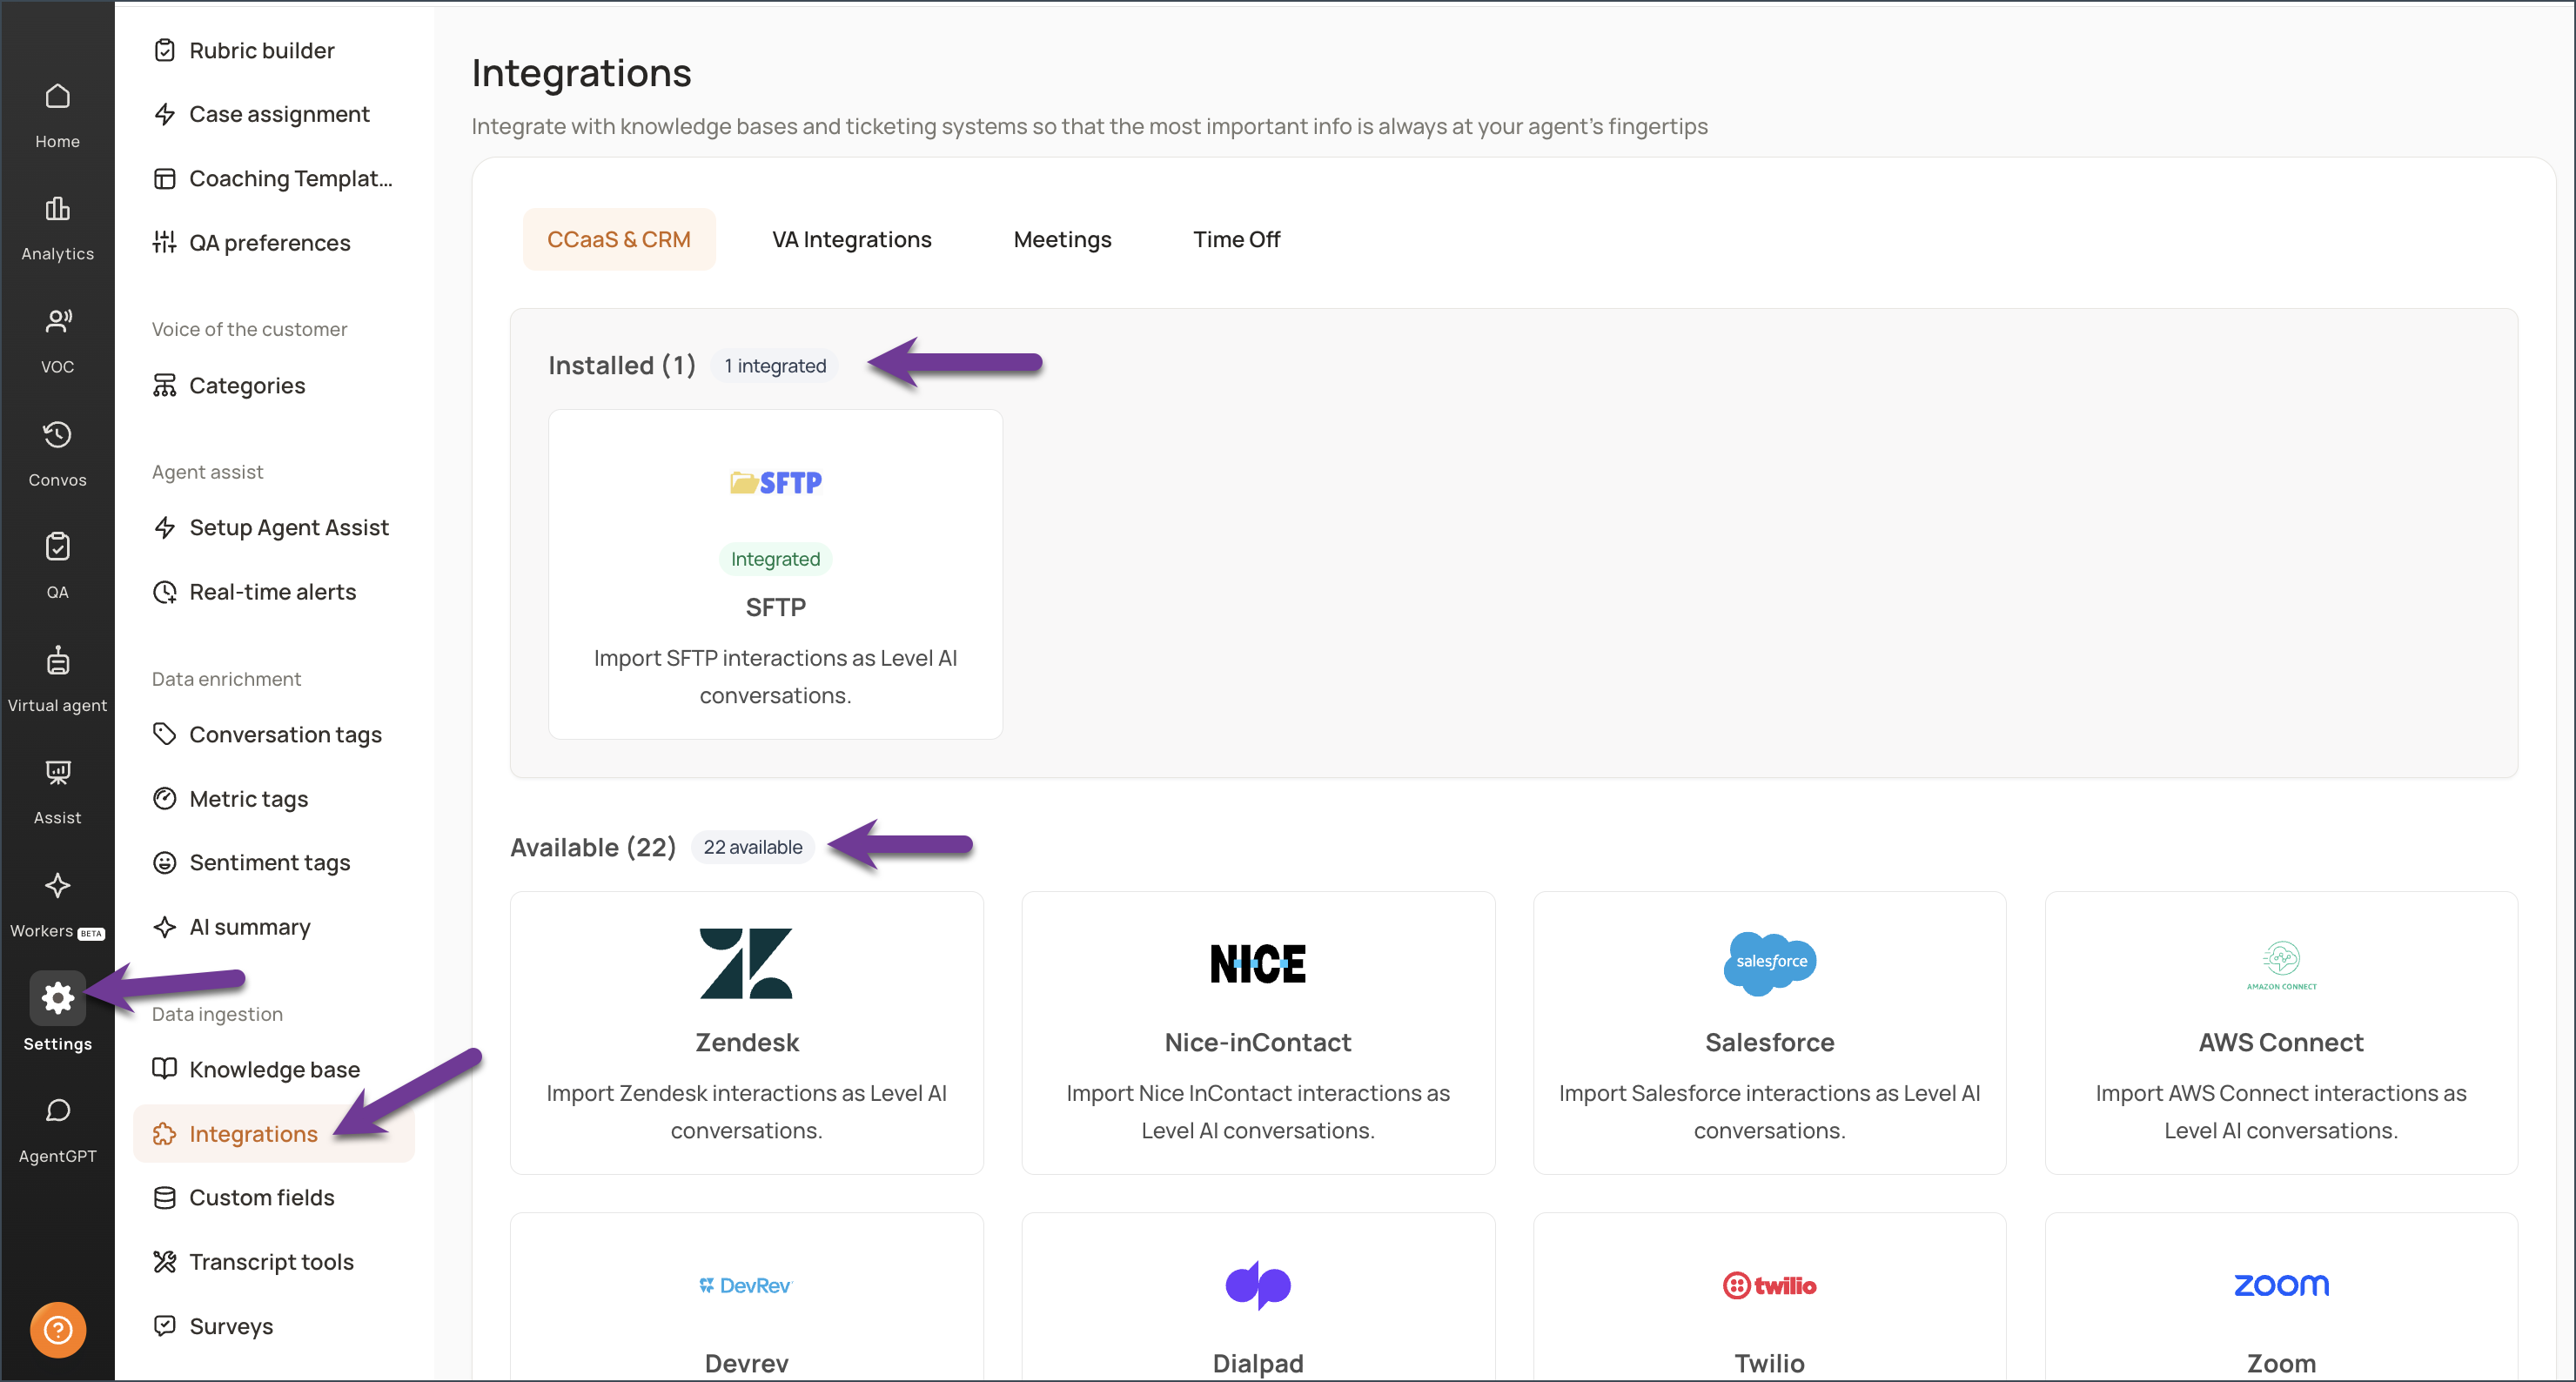
Task: Select the CCaaS & CRM tab
Action: point(619,240)
